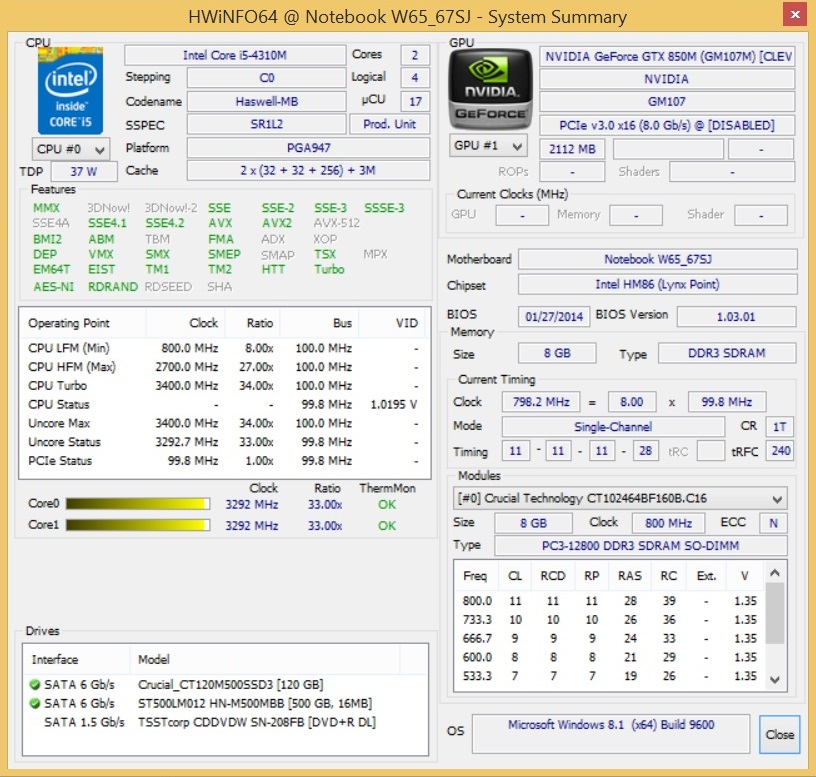Click the OS field Microsoft Windows 8.1

point(611,734)
